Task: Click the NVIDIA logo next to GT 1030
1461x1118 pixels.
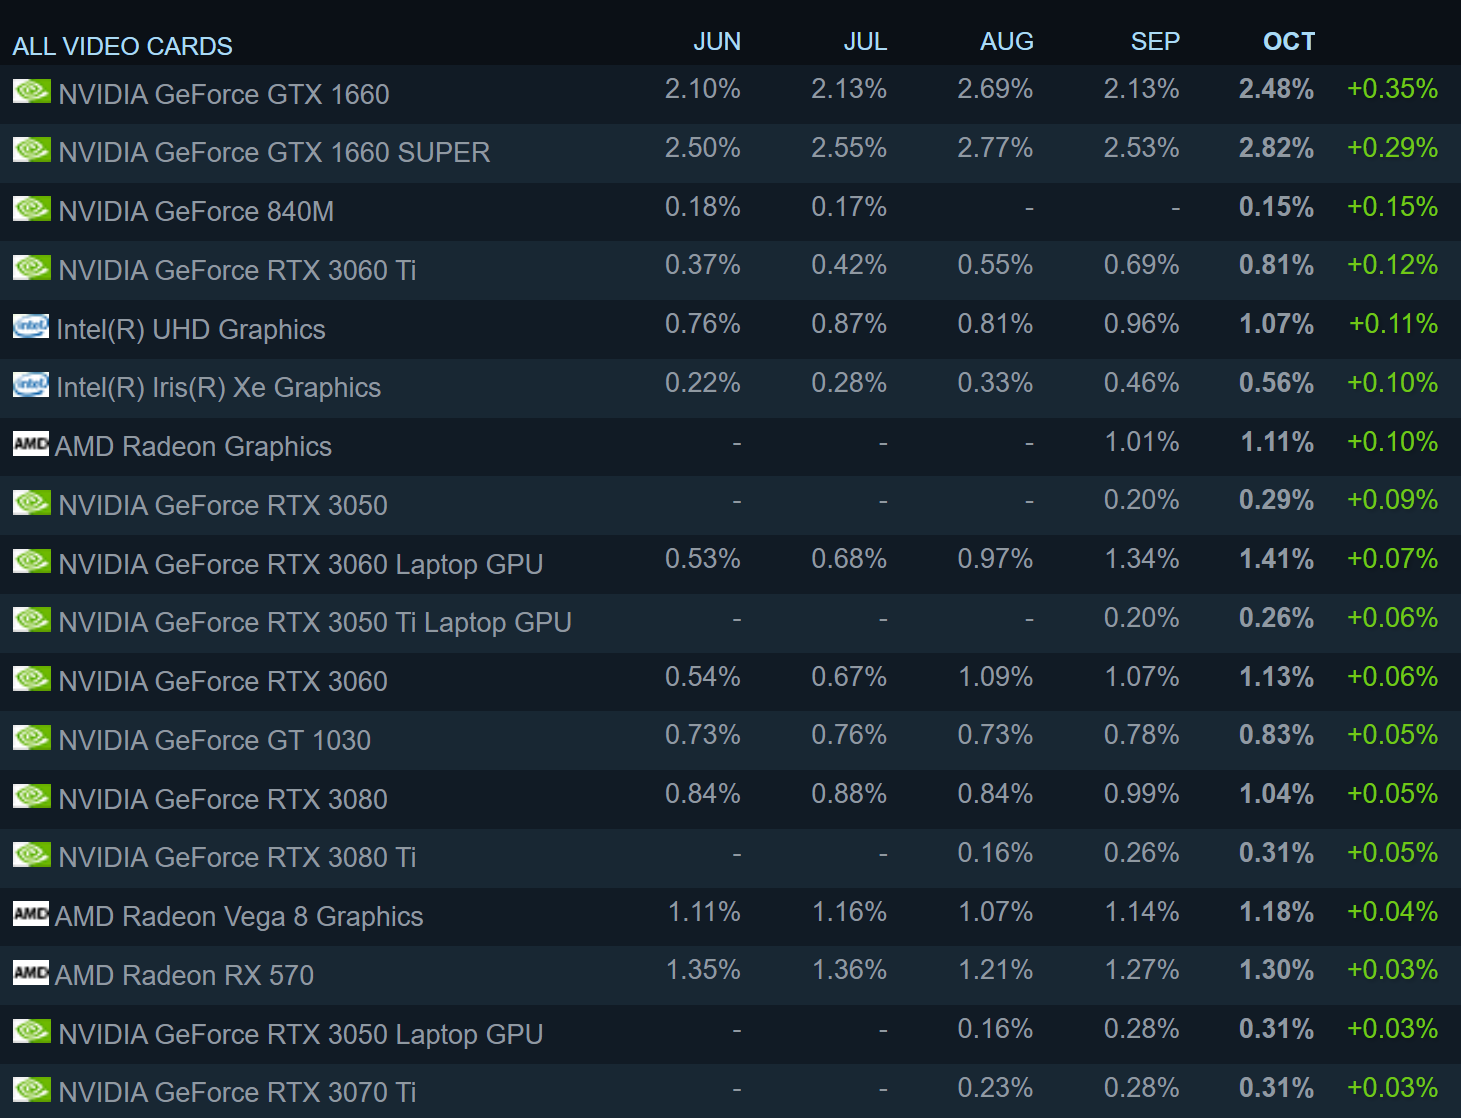Action: tap(32, 738)
